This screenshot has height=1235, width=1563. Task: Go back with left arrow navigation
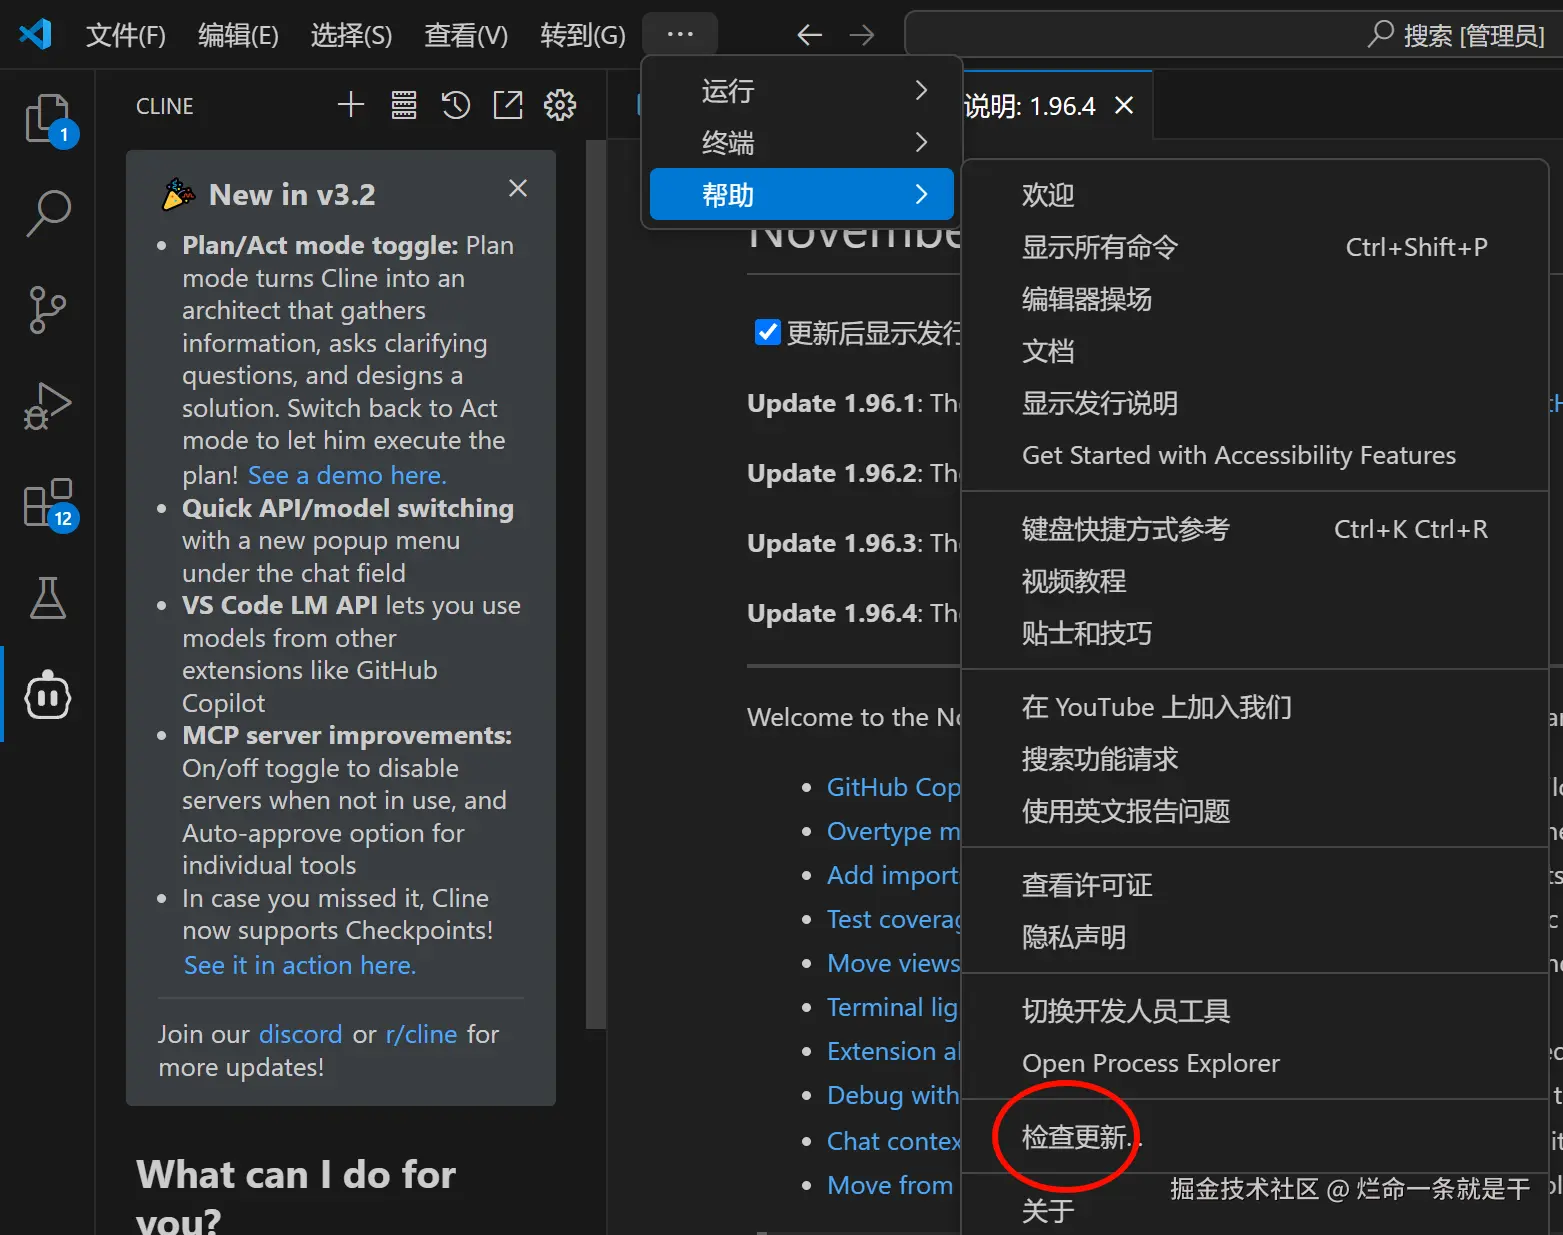809,36
